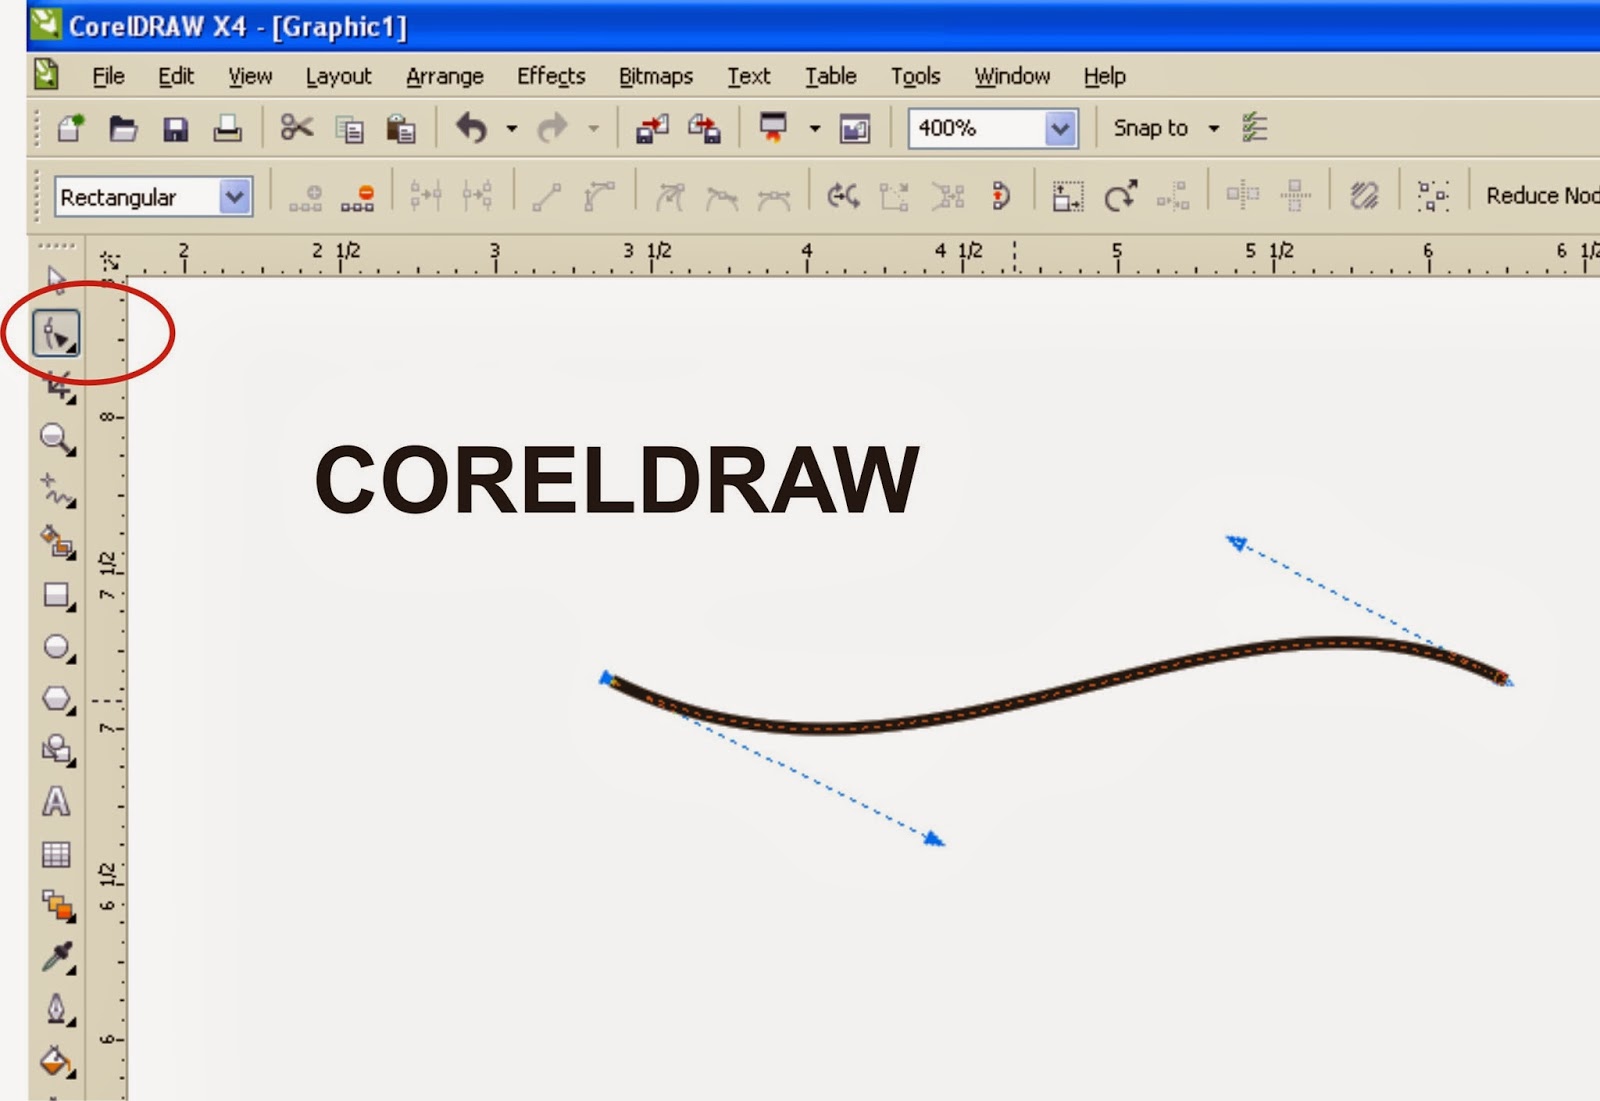This screenshot has width=1600, height=1101.
Task: Click the CORELDRAW text on canvas
Action: click(617, 480)
